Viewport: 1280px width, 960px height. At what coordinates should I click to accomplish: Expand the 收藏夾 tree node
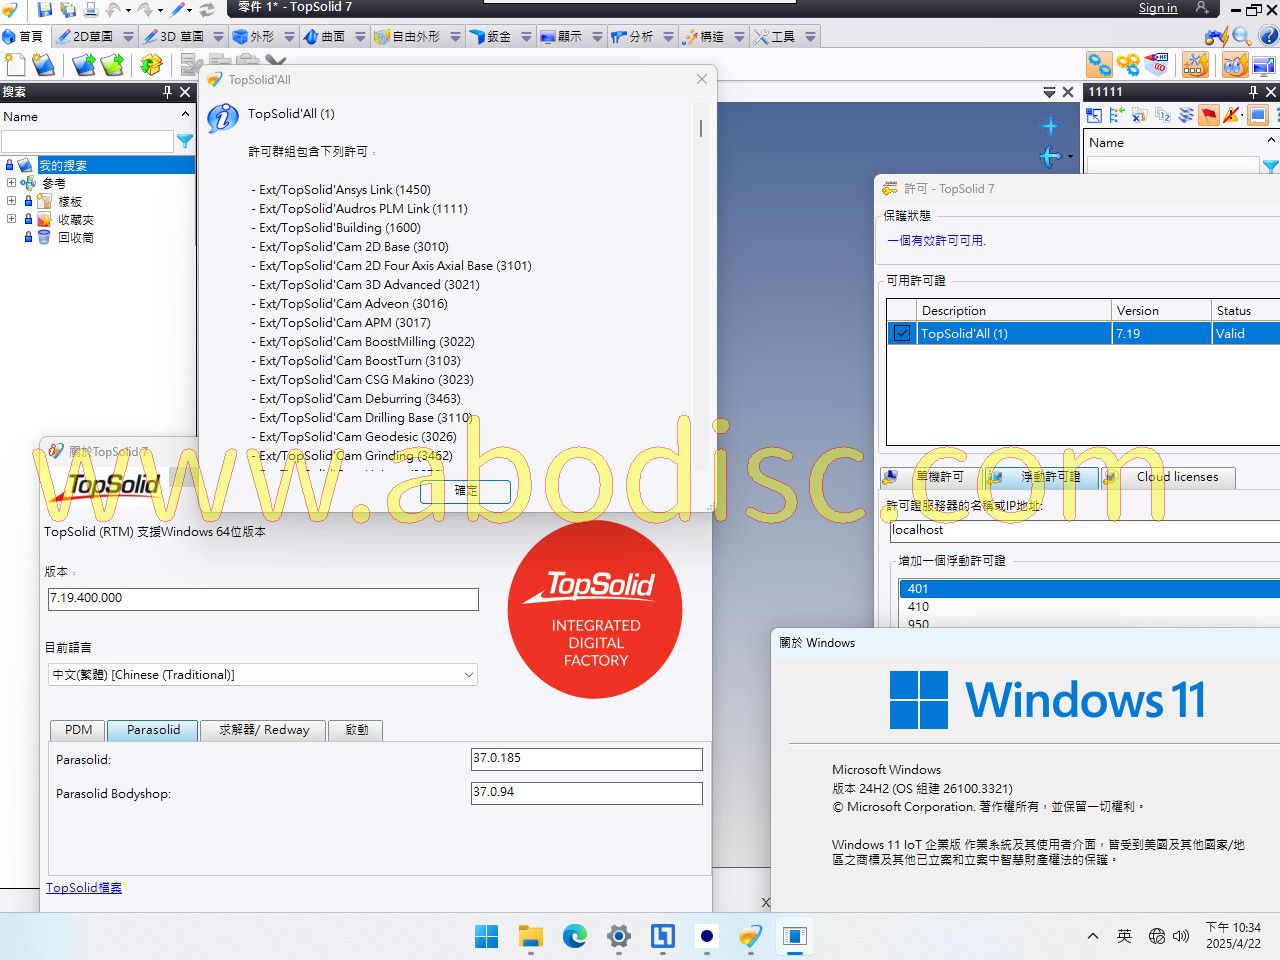[11, 219]
